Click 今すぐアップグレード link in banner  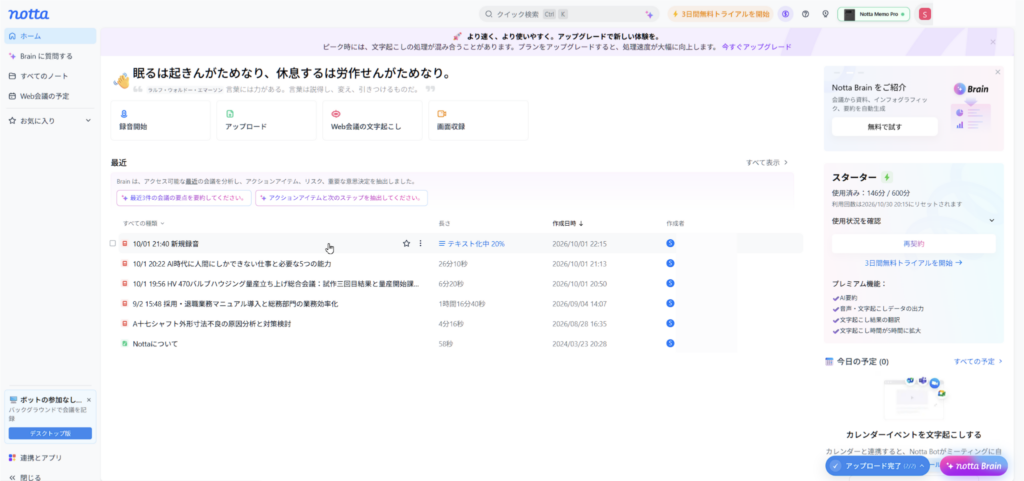(x=756, y=47)
